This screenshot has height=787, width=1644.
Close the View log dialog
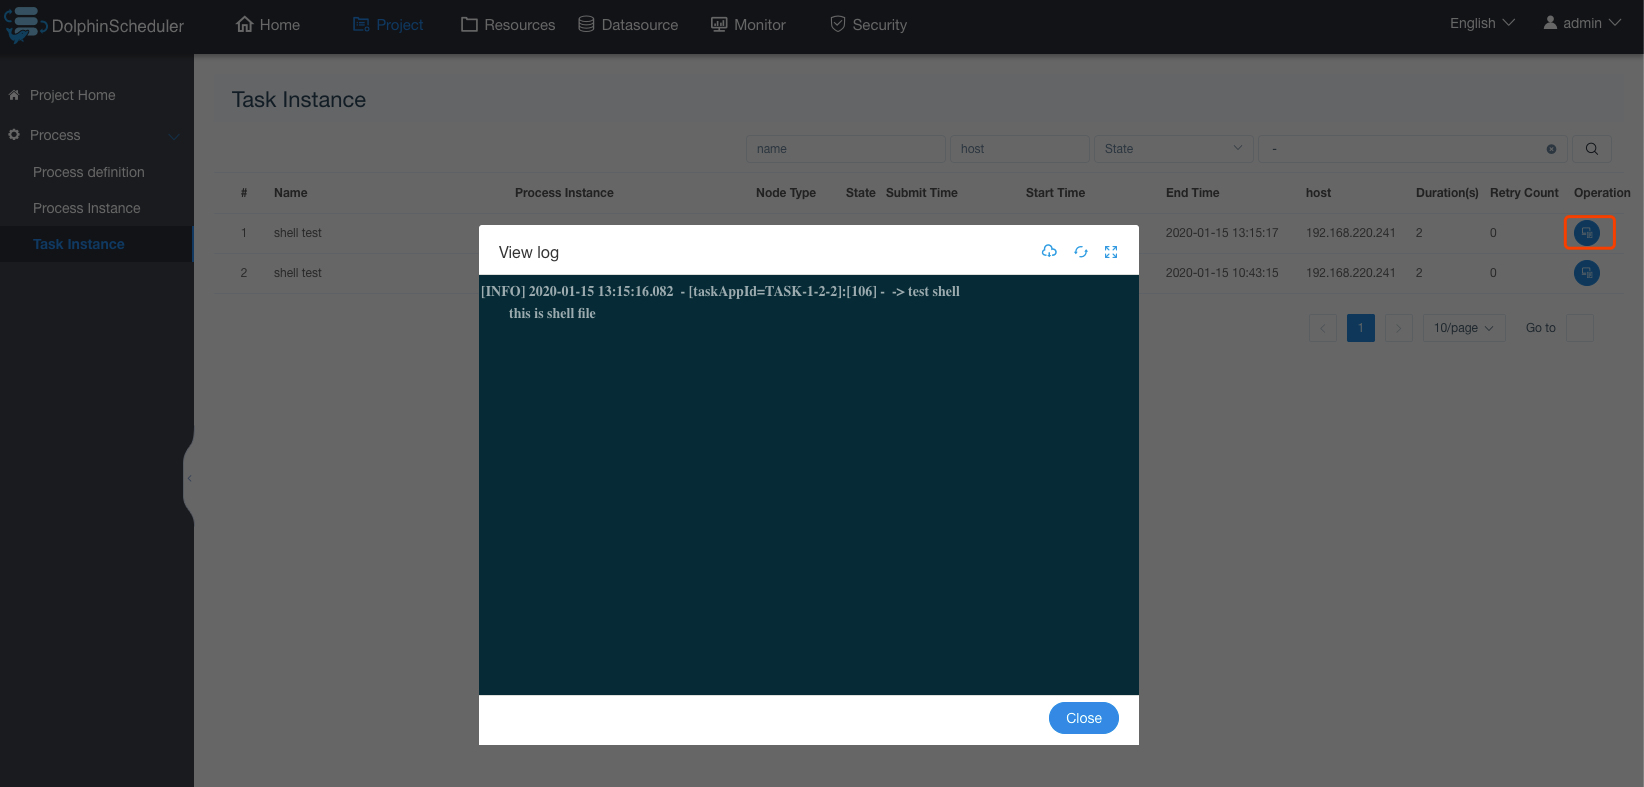(x=1084, y=718)
